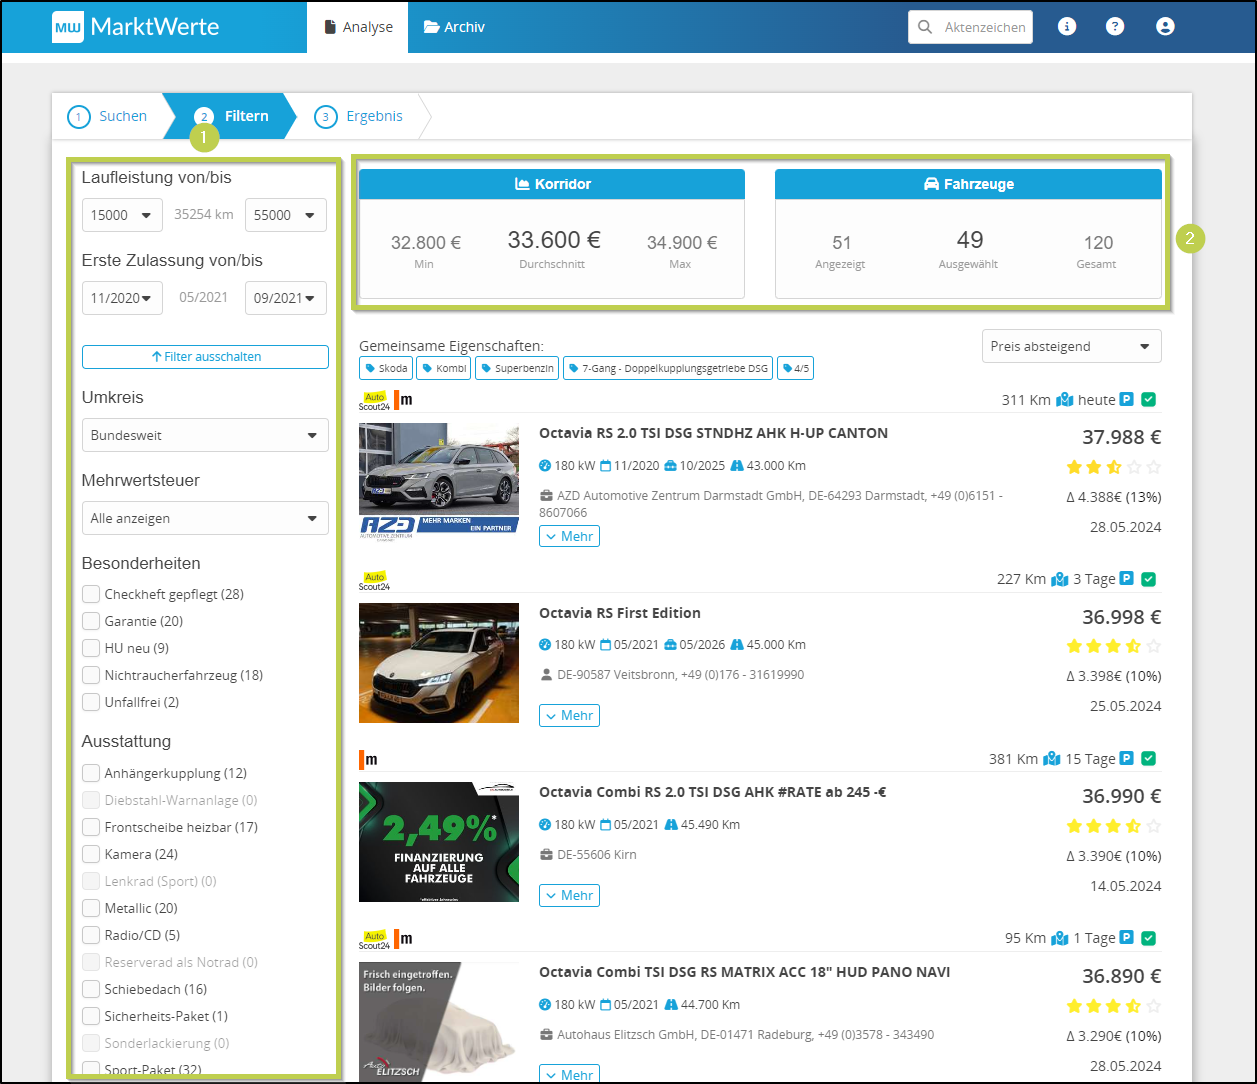Viewport: 1257px width, 1084px height.
Task: Tick the Unfallfrei checkbox
Action: (91, 702)
